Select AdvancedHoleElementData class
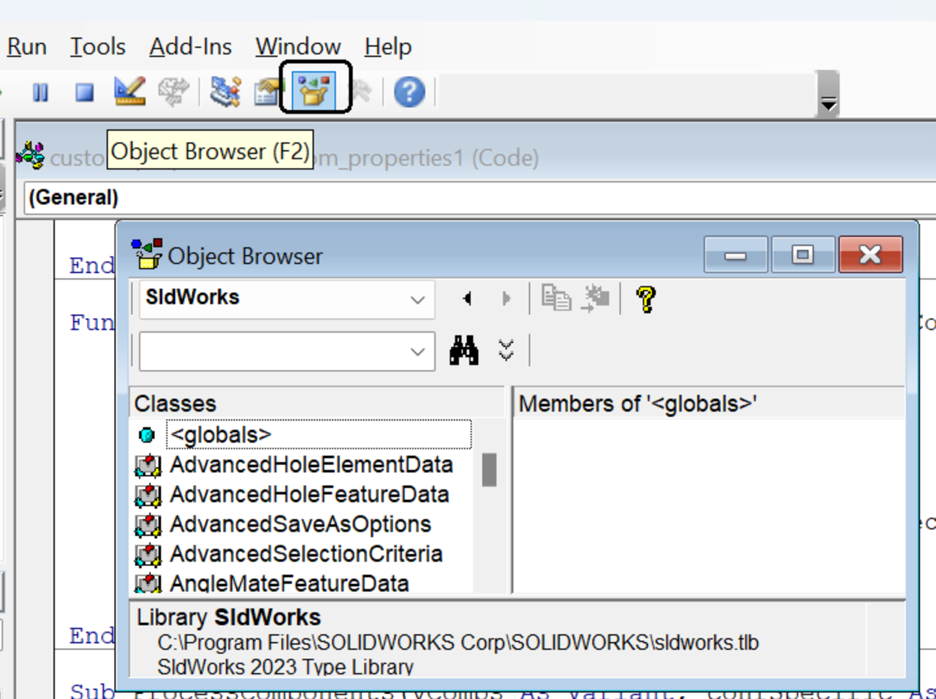 311,464
